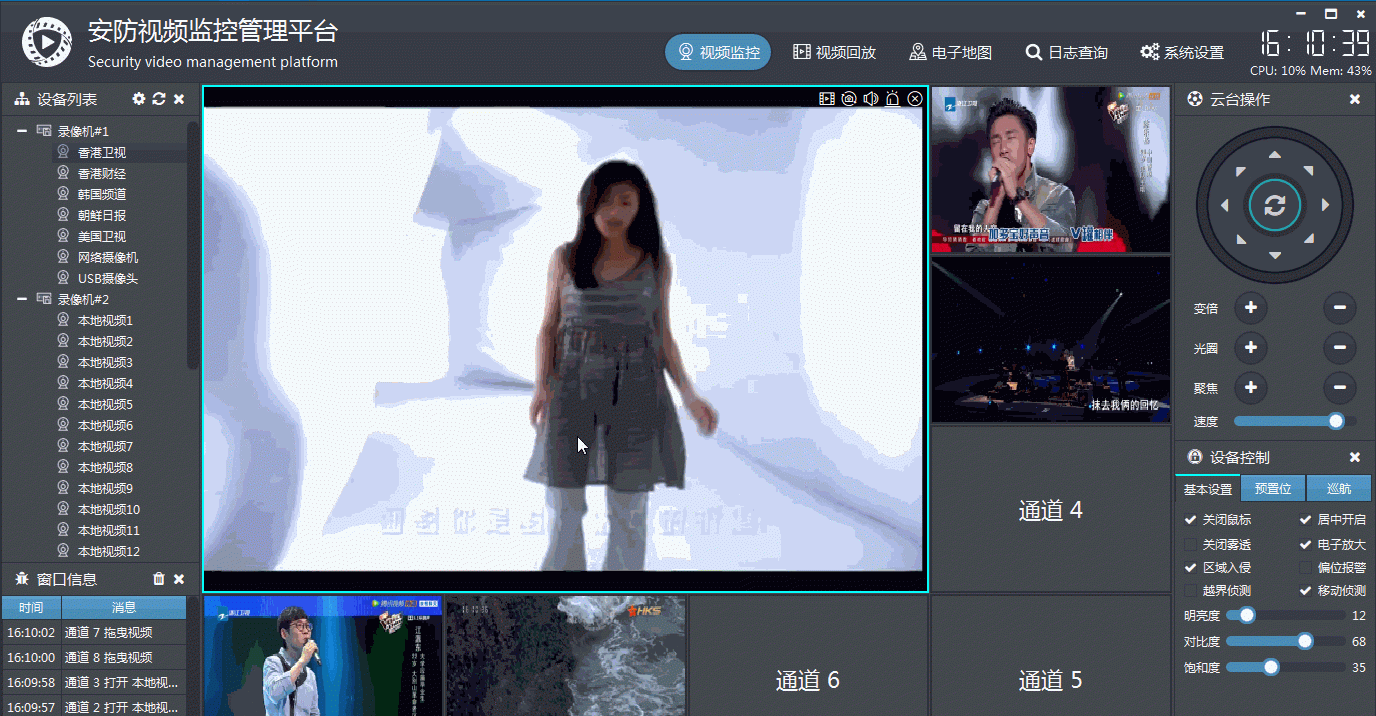
Task: Open 视频回放 tab
Action: point(834,52)
